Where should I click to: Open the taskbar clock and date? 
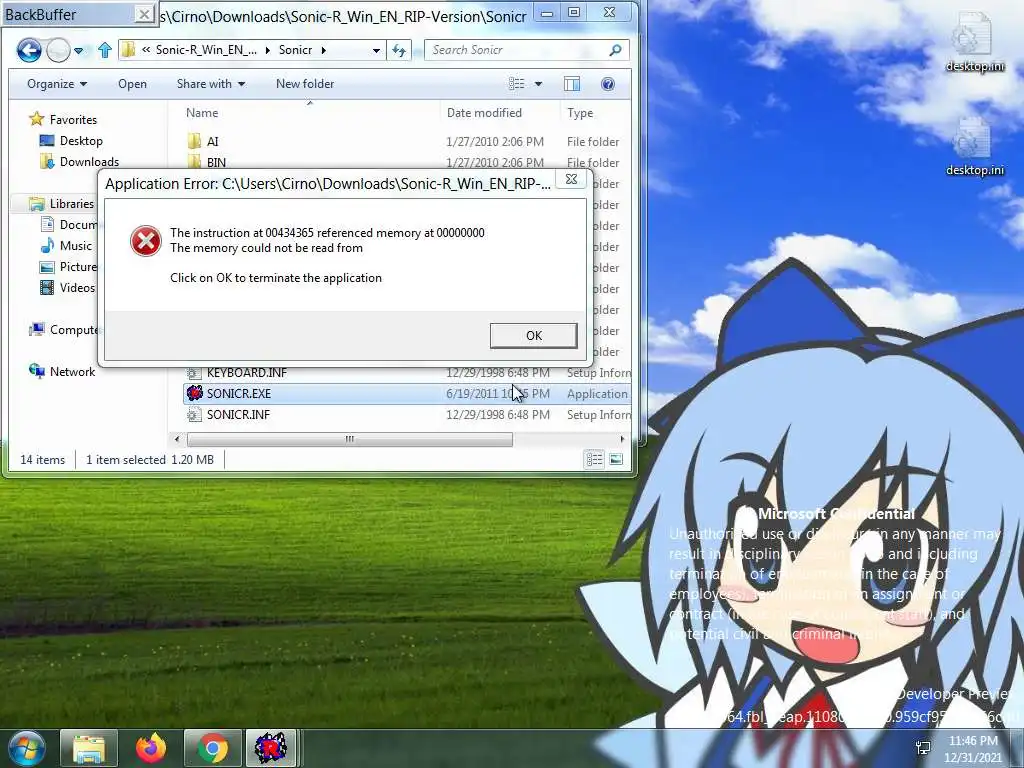973,749
